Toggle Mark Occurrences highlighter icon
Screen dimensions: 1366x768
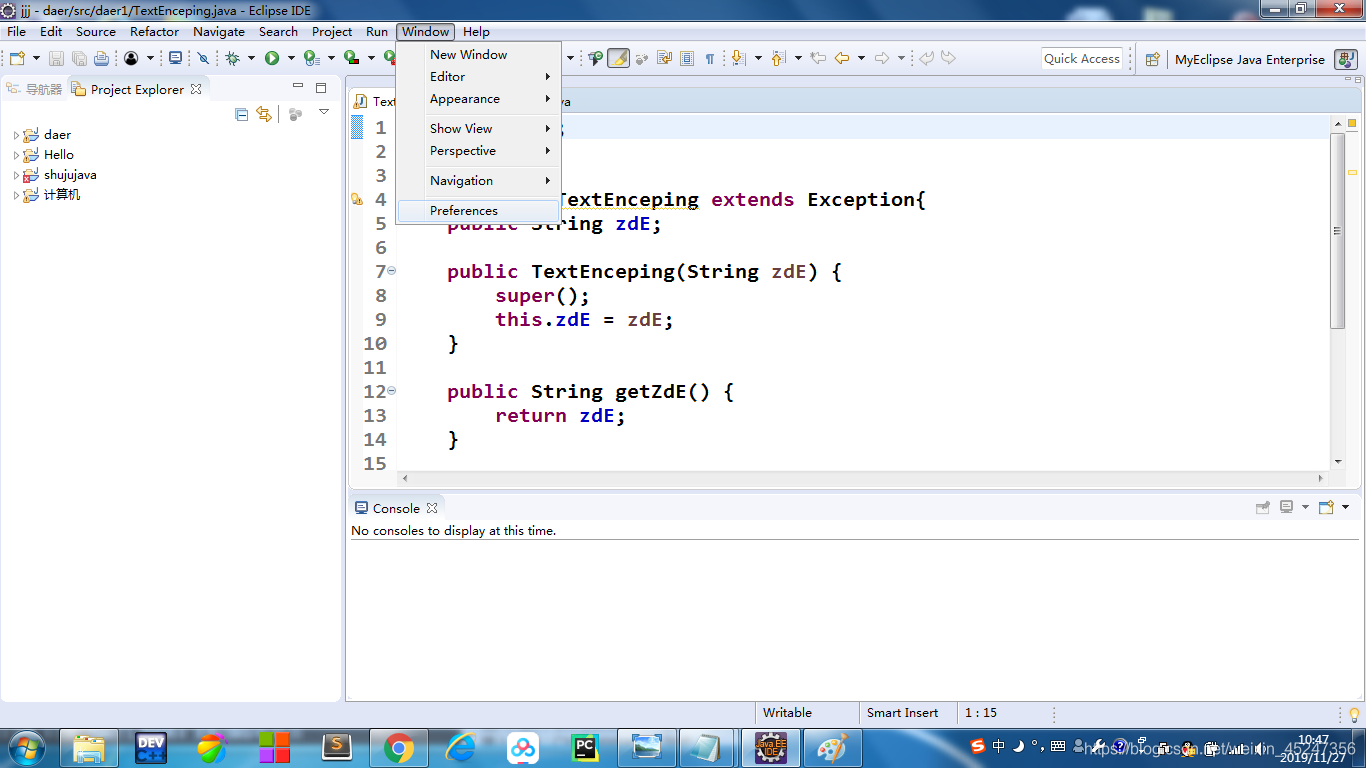618,58
